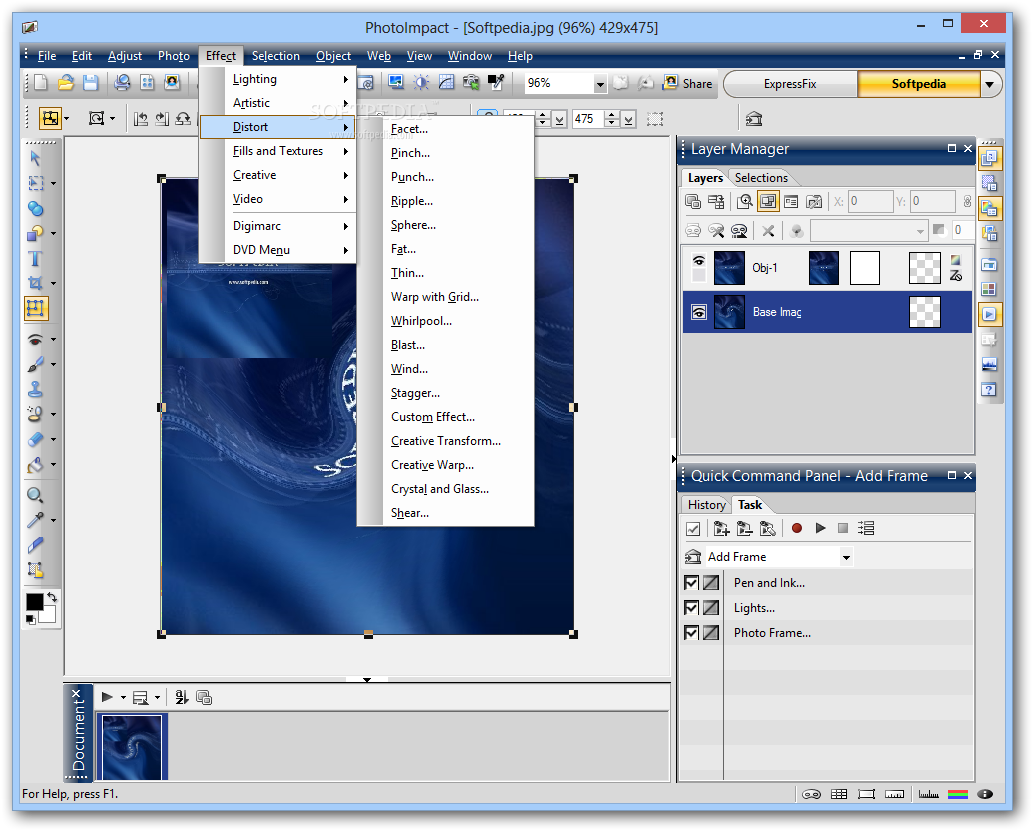
Task: Toggle the Pen and Ink checkbox
Action: point(691,583)
